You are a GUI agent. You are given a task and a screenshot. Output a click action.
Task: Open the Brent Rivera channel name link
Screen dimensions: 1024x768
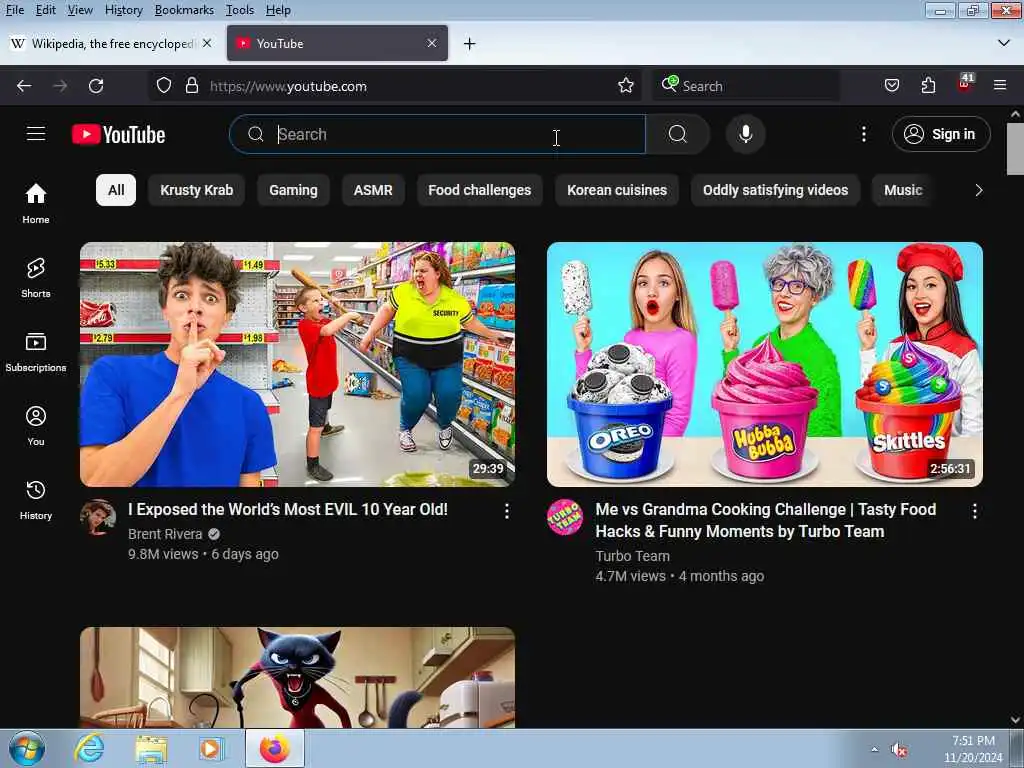pyautogui.click(x=165, y=534)
